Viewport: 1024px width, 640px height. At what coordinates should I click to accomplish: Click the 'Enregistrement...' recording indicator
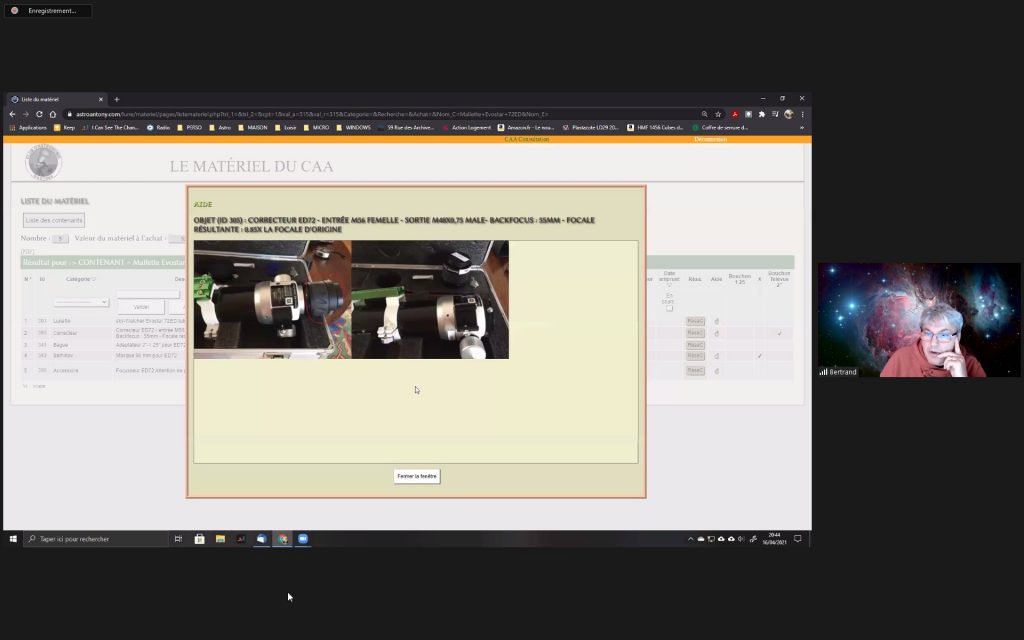(x=48, y=10)
